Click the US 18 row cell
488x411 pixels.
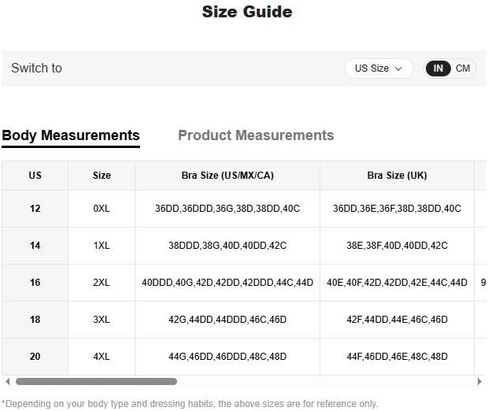35,320
